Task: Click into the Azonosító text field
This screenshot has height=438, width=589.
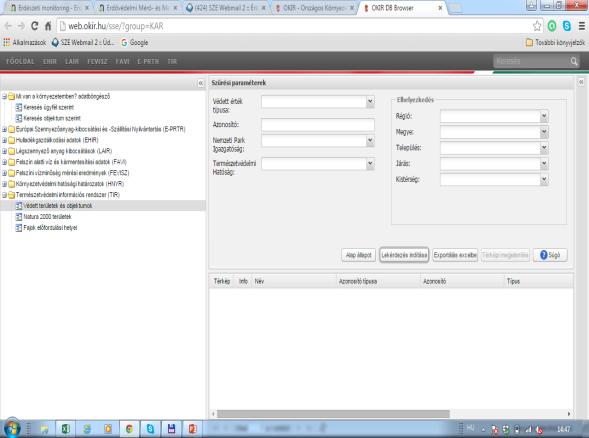Action: click(318, 125)
